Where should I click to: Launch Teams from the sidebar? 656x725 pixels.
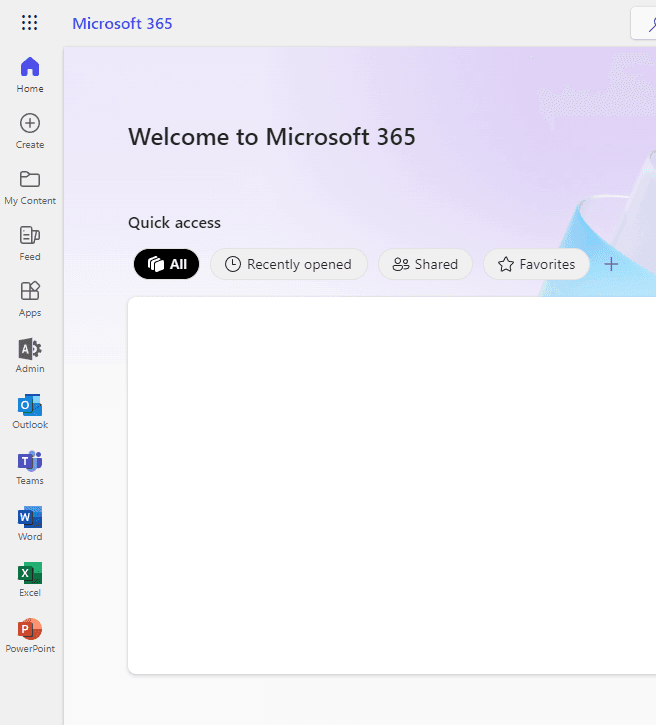point(30,467)
